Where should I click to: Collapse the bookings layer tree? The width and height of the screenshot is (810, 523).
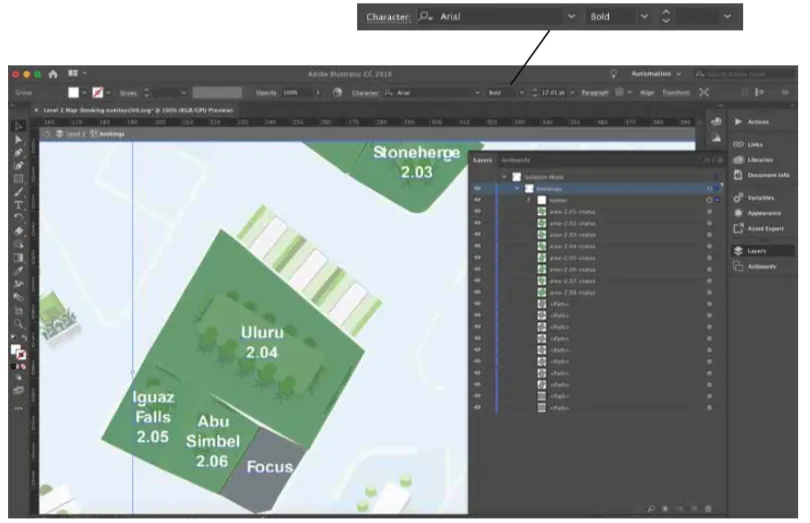coord(517,188)
